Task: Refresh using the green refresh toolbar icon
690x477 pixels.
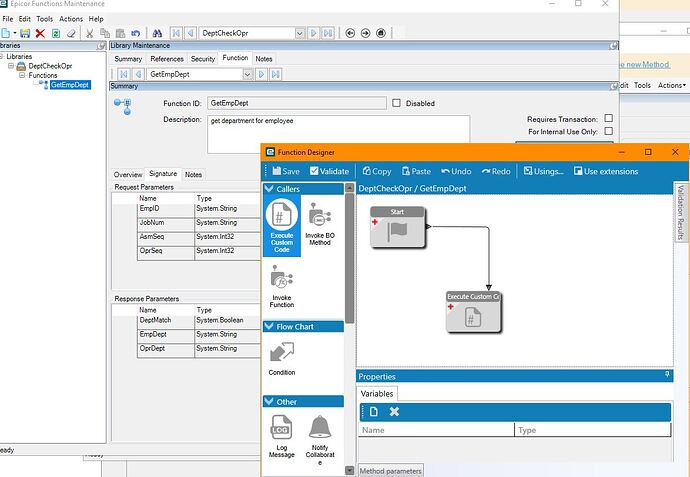Action: [56, 33]
